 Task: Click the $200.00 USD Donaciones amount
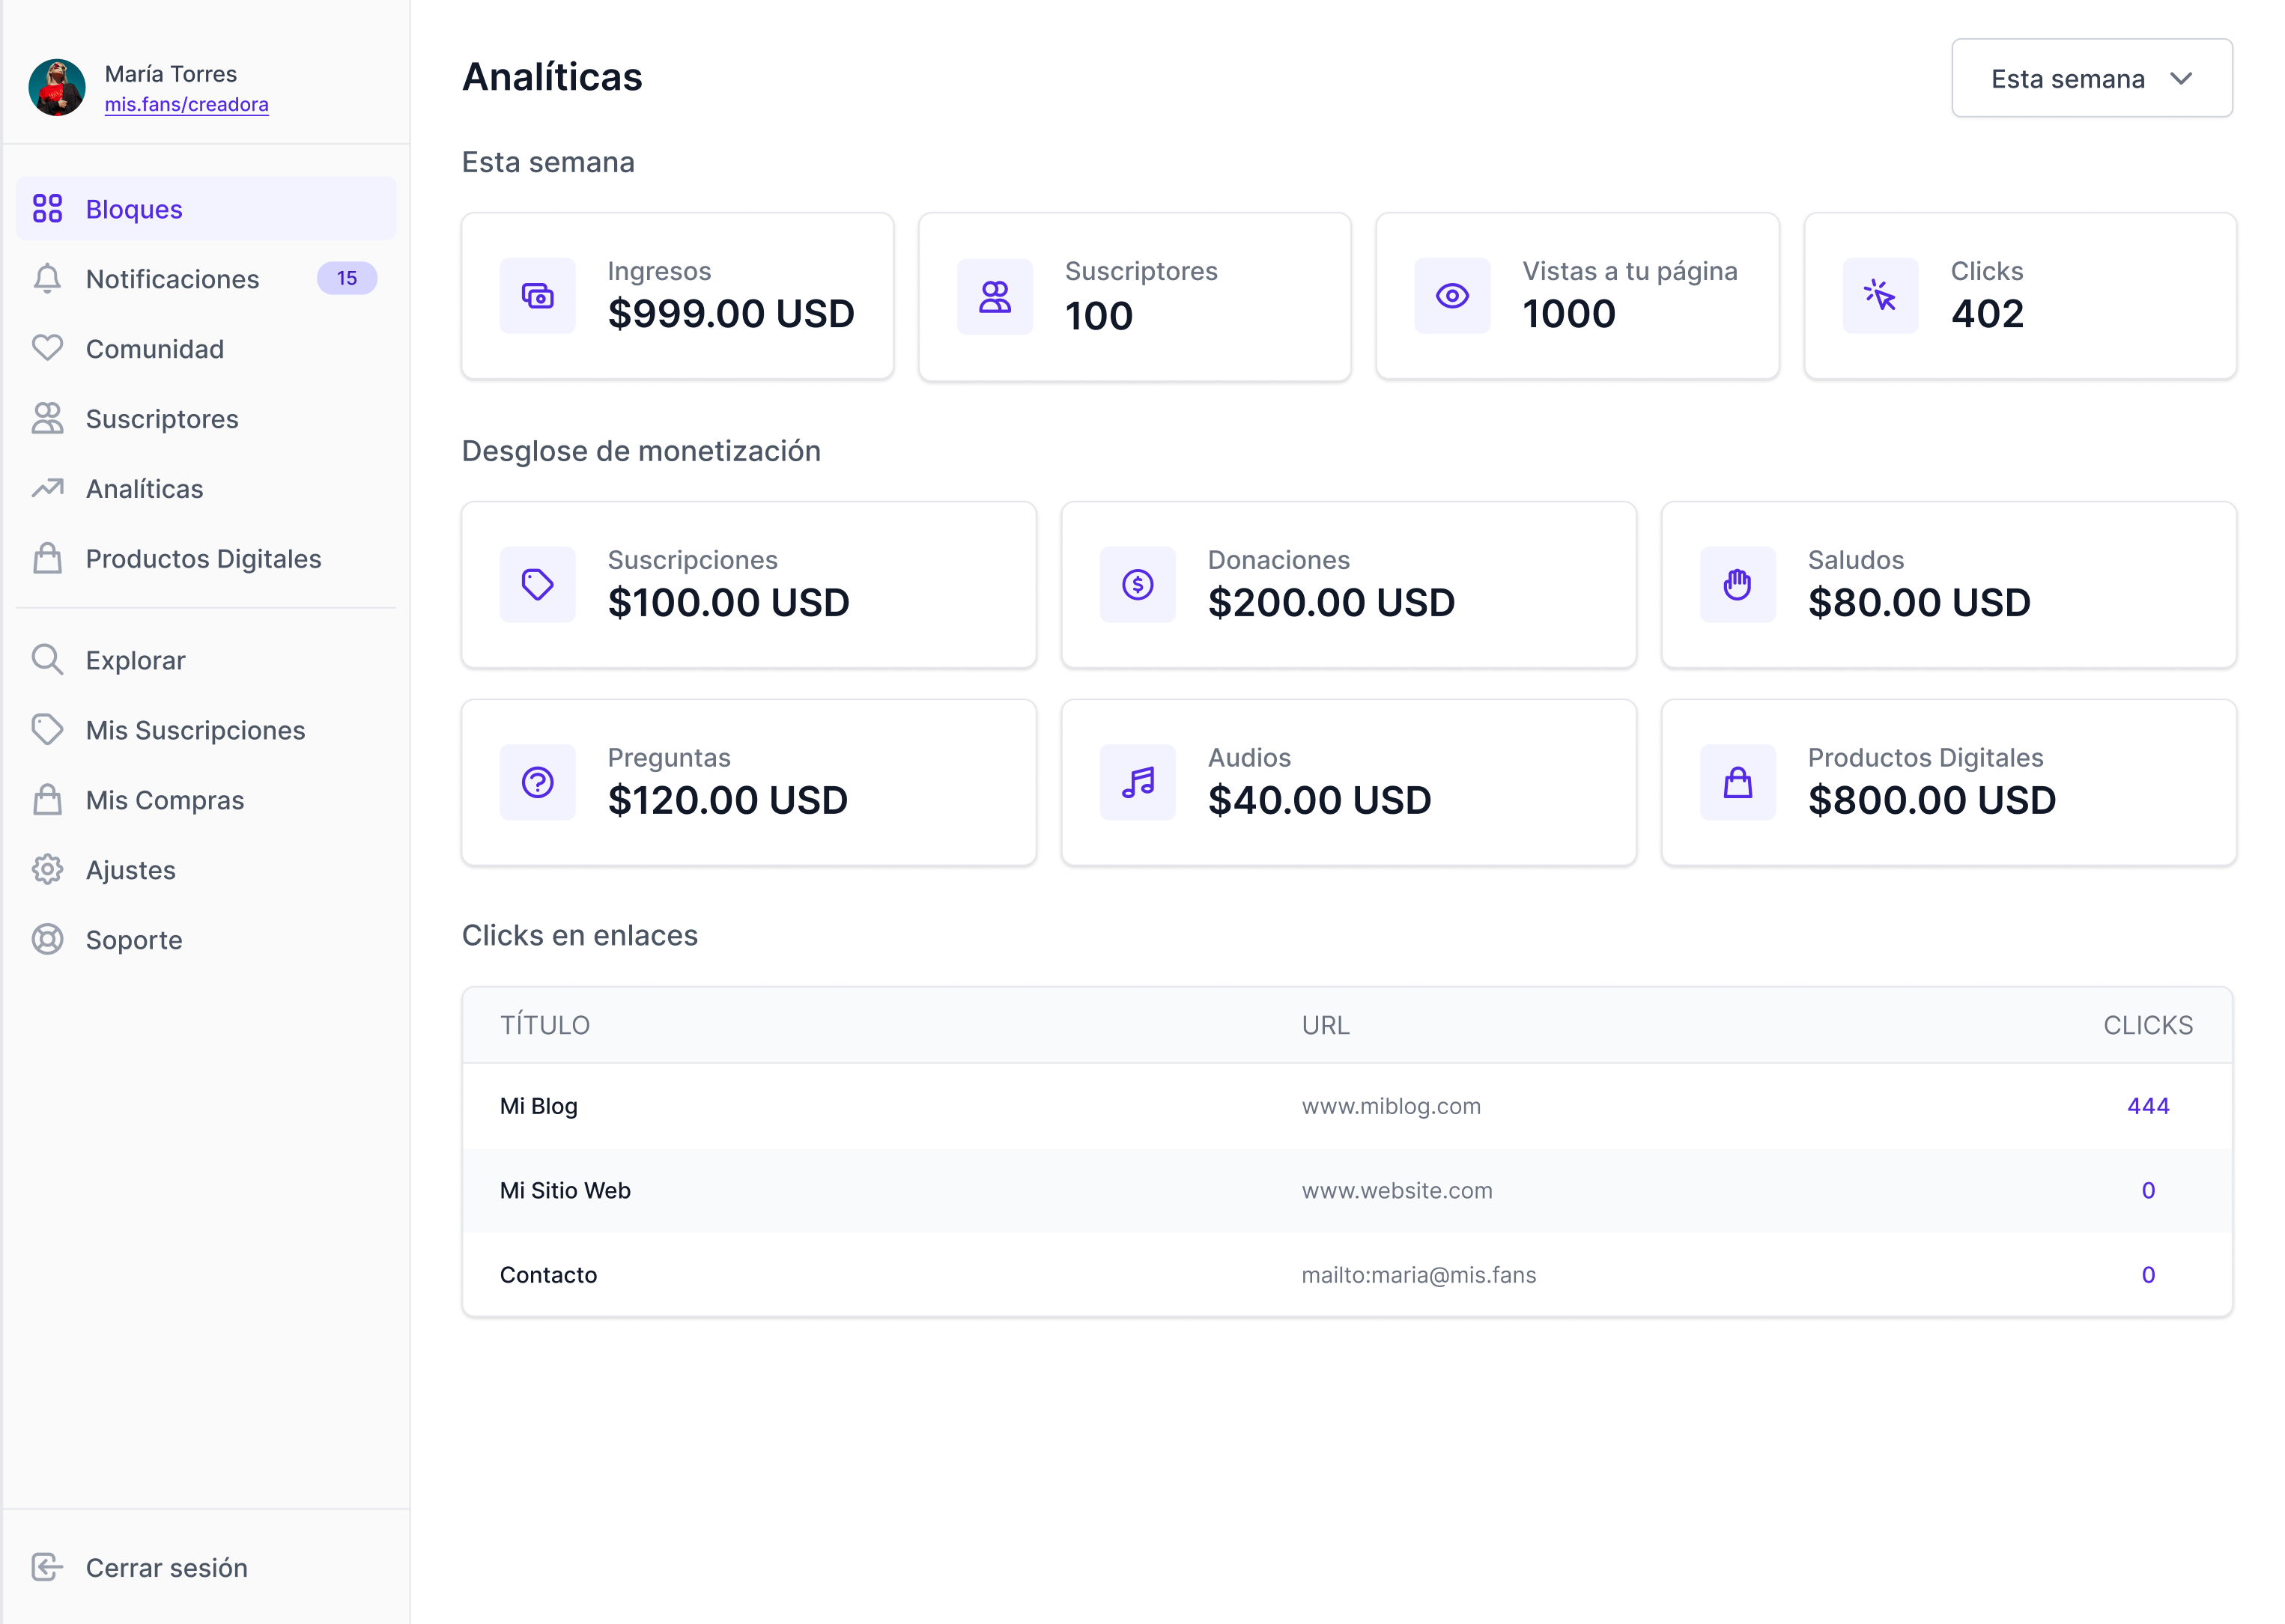pos(1331,603)
